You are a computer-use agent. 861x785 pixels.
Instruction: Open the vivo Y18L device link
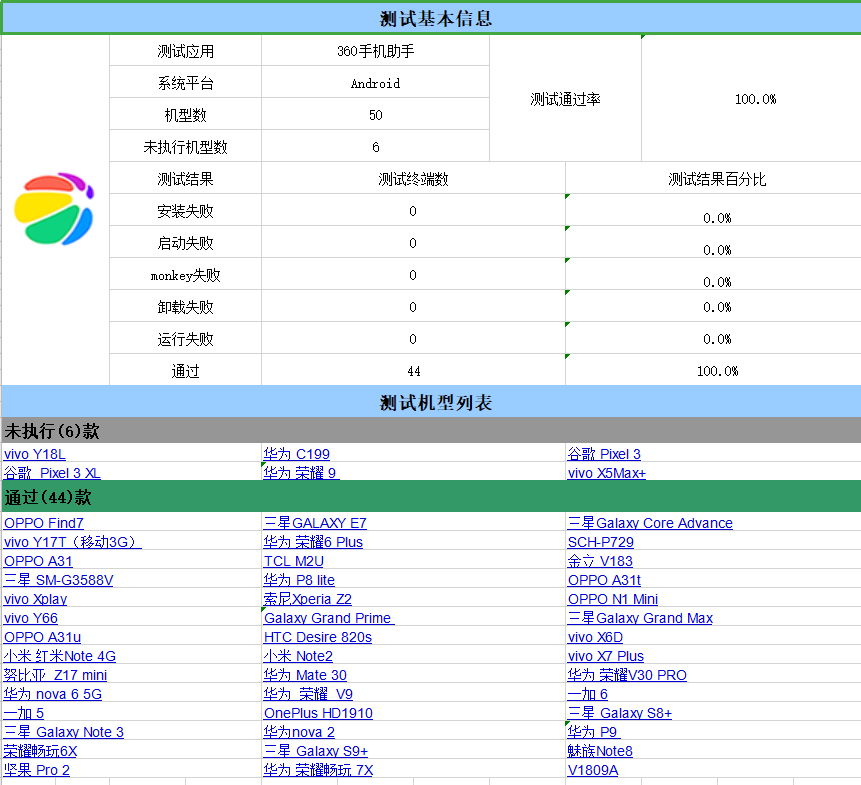(35, 455)
